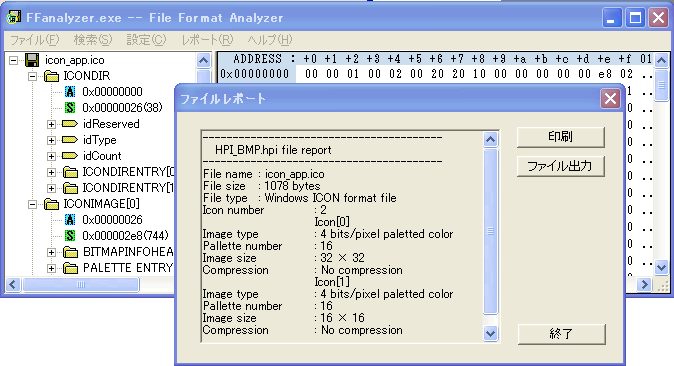674x366 pixels.
Task: Click the hex byte e8 in the first row
Action: point(605,74)
